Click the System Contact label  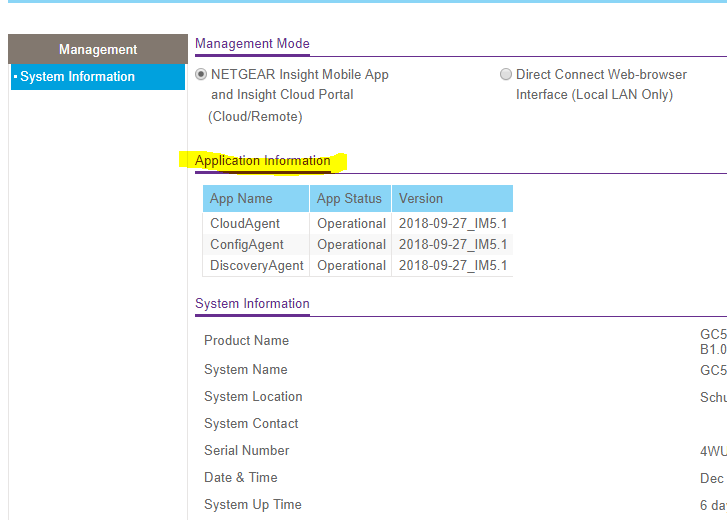tap(251, 424)
